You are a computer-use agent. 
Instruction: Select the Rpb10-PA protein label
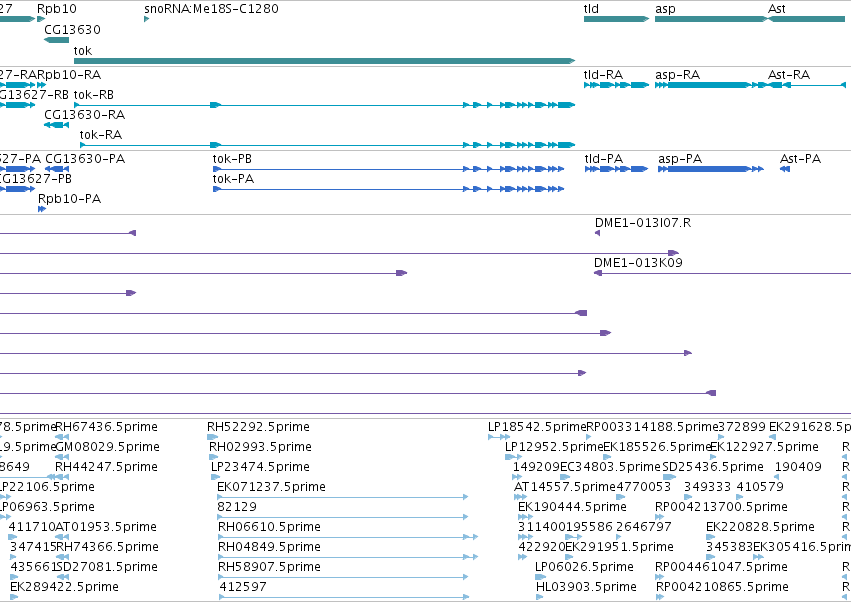(69, 199)
